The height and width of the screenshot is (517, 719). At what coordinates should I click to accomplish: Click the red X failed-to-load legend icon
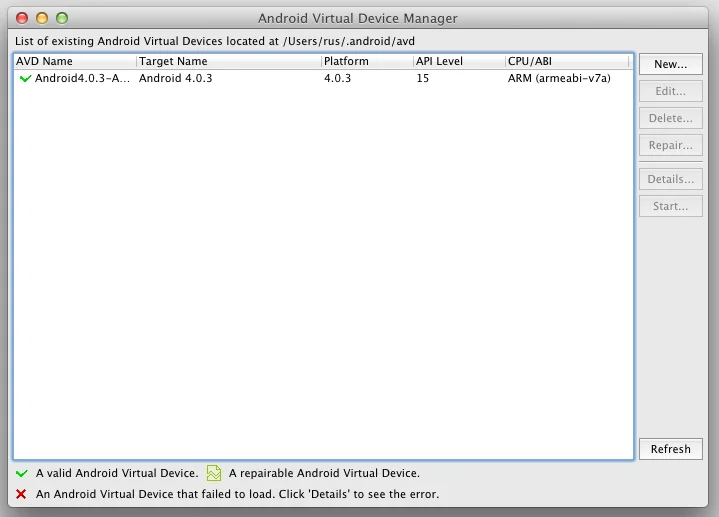[x=21, y=494]
